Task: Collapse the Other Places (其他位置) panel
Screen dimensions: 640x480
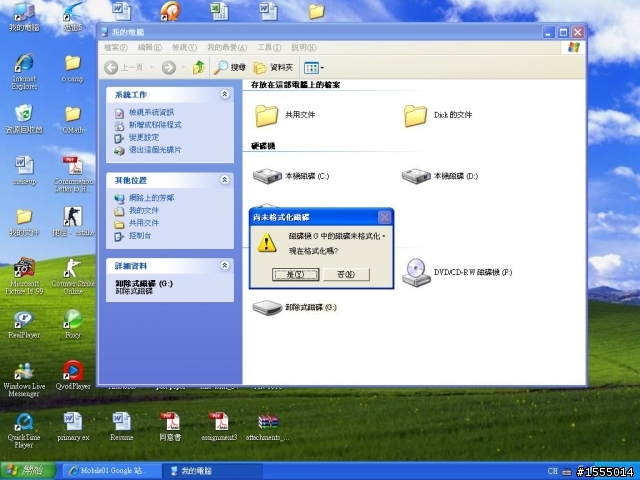Action: coord(224,180)
